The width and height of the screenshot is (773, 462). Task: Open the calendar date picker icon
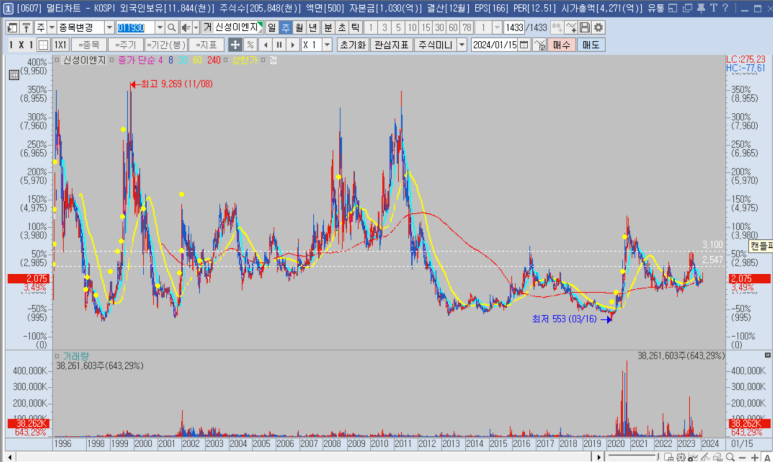(524, 45)
